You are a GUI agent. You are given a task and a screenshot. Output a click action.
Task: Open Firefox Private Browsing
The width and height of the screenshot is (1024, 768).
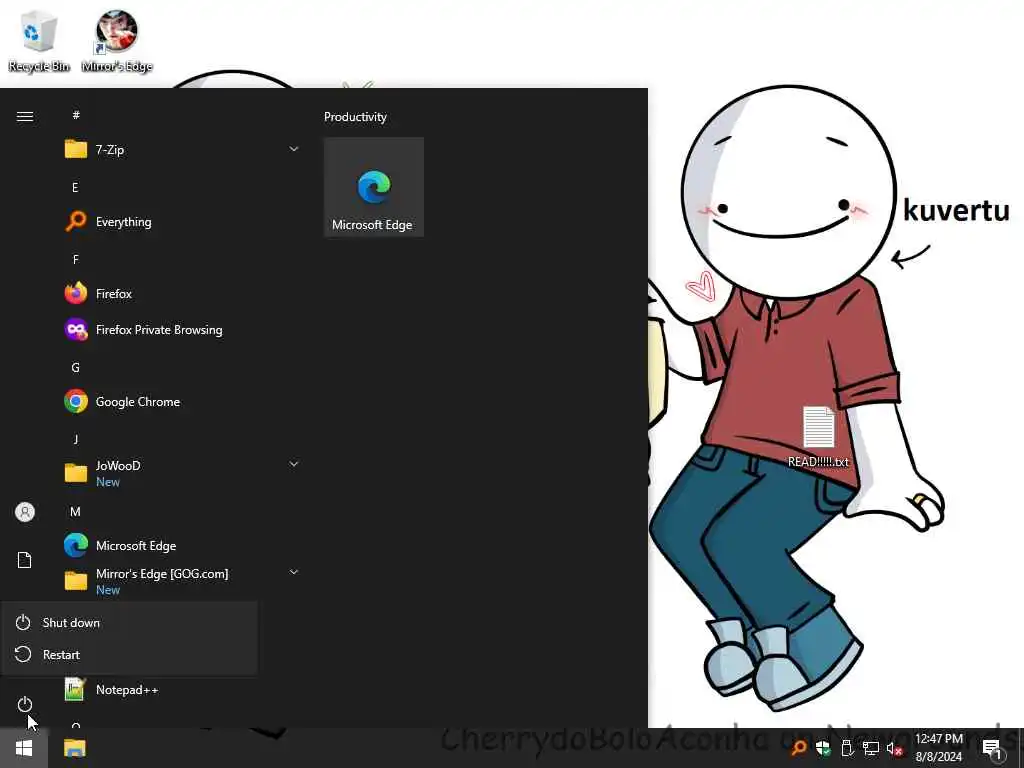pos(182,329)
